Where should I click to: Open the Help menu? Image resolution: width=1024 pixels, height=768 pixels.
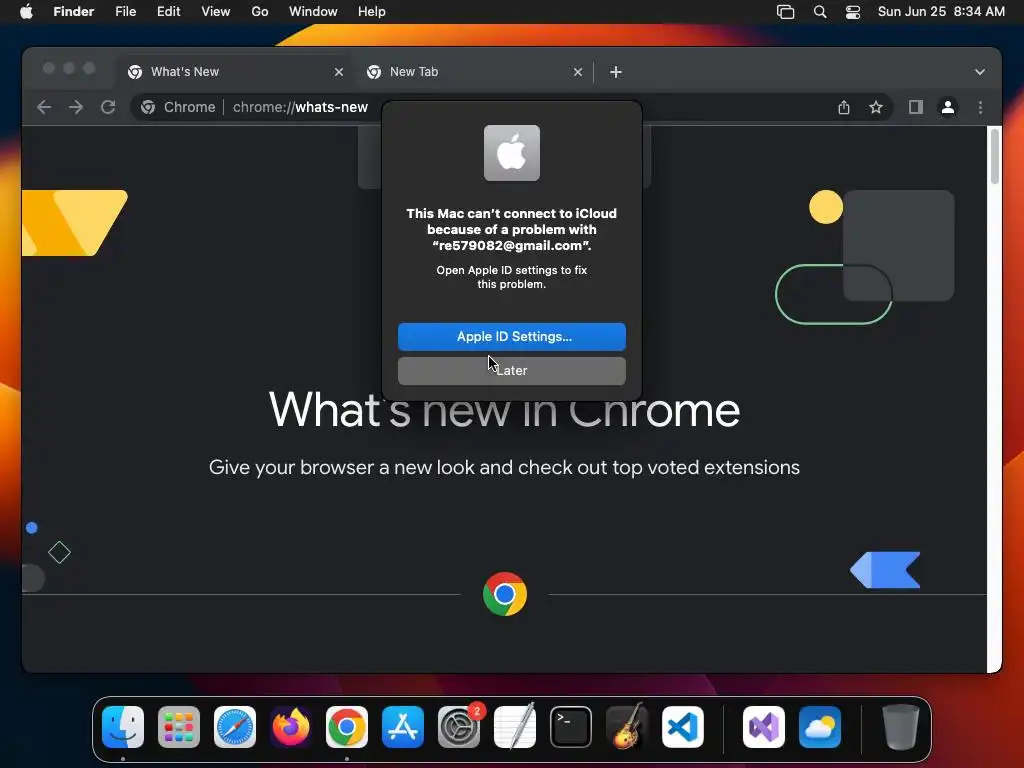(x=372, y=12)
